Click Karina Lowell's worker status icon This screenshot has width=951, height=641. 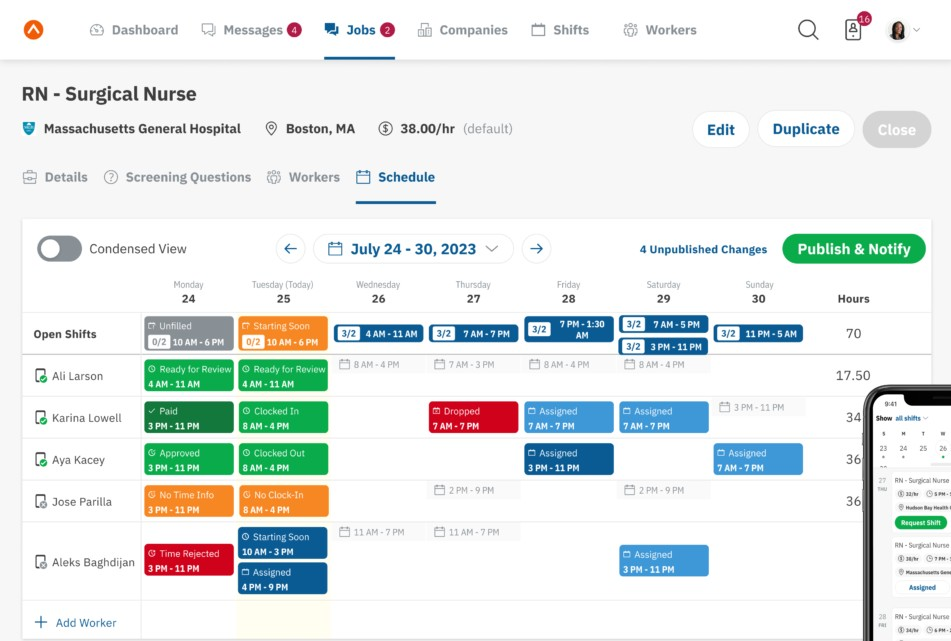click(41, 418)
